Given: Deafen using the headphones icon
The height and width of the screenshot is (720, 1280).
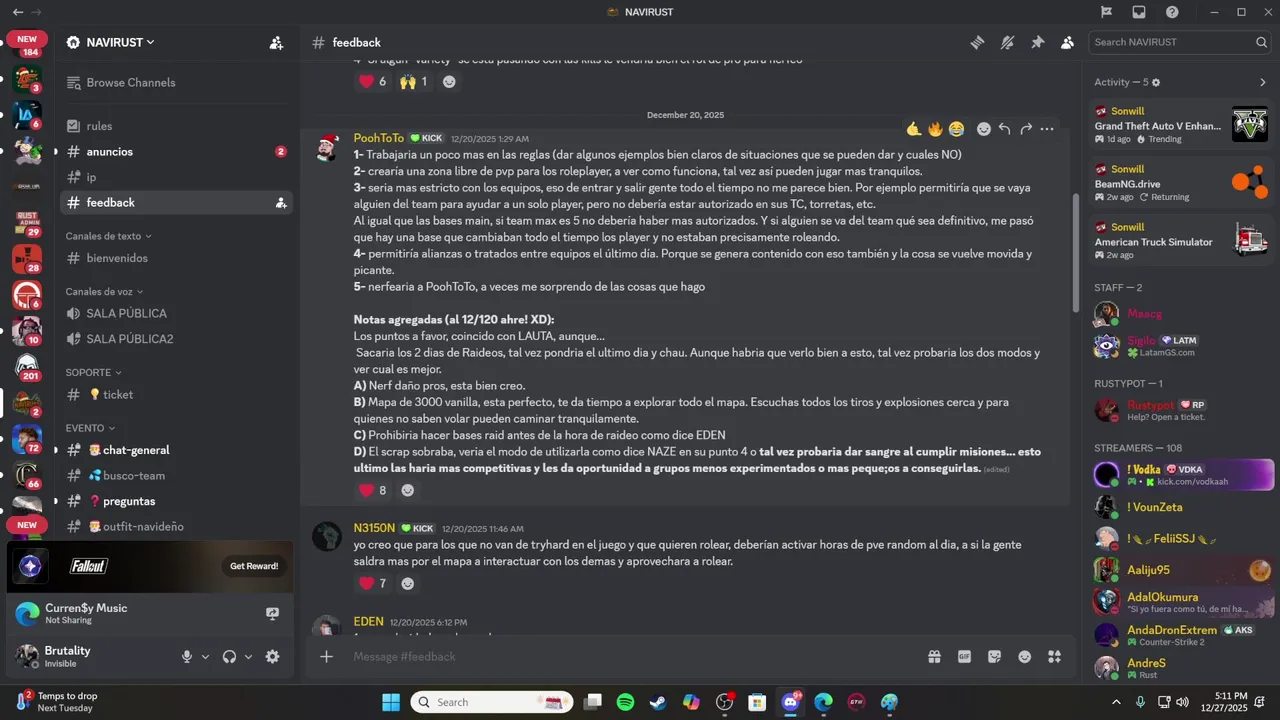Looking at the screenshot, I should pyautogui.click(x=229, y=657).
